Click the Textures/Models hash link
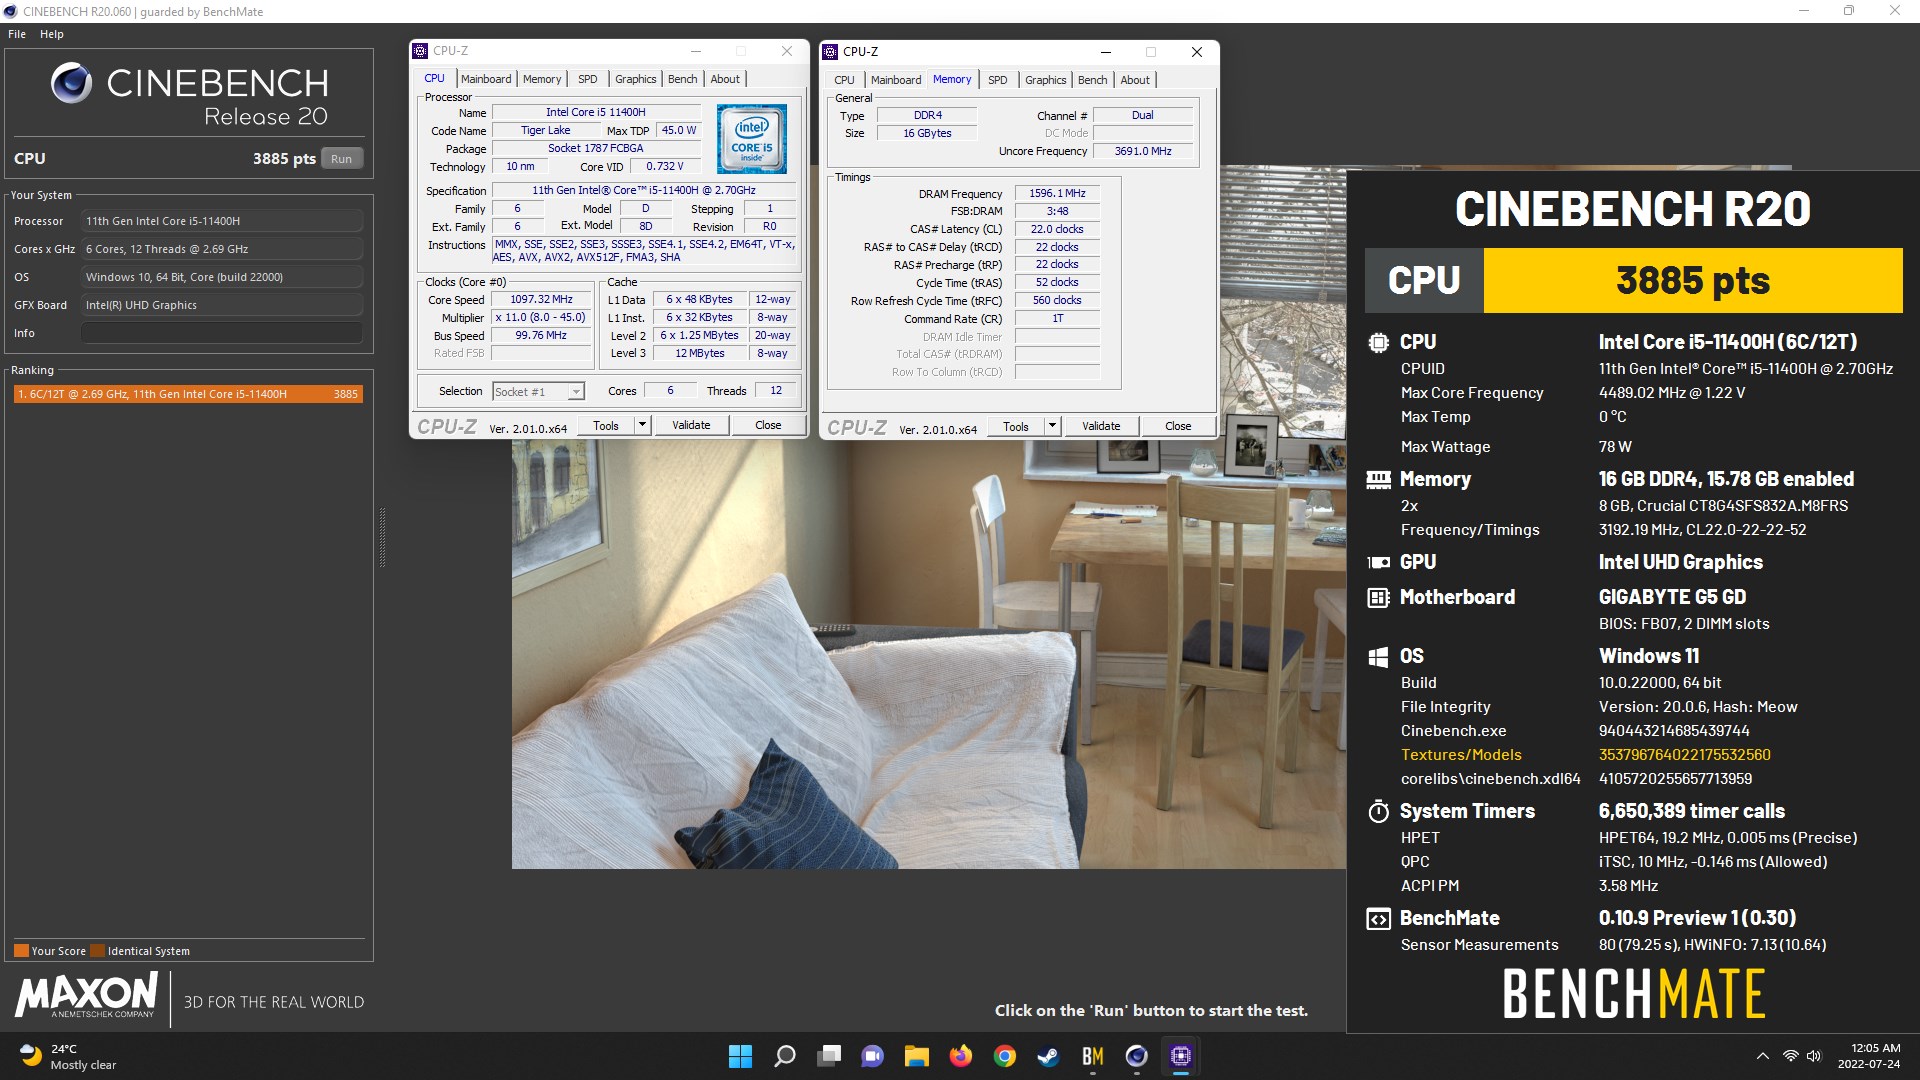The width and height of the screenshot is (1920, 1080). 1684,755
